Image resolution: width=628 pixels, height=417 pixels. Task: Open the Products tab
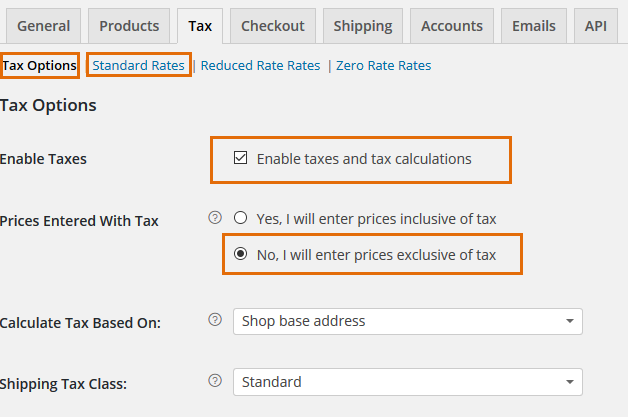pyautogui.click(x=129, y=26)
